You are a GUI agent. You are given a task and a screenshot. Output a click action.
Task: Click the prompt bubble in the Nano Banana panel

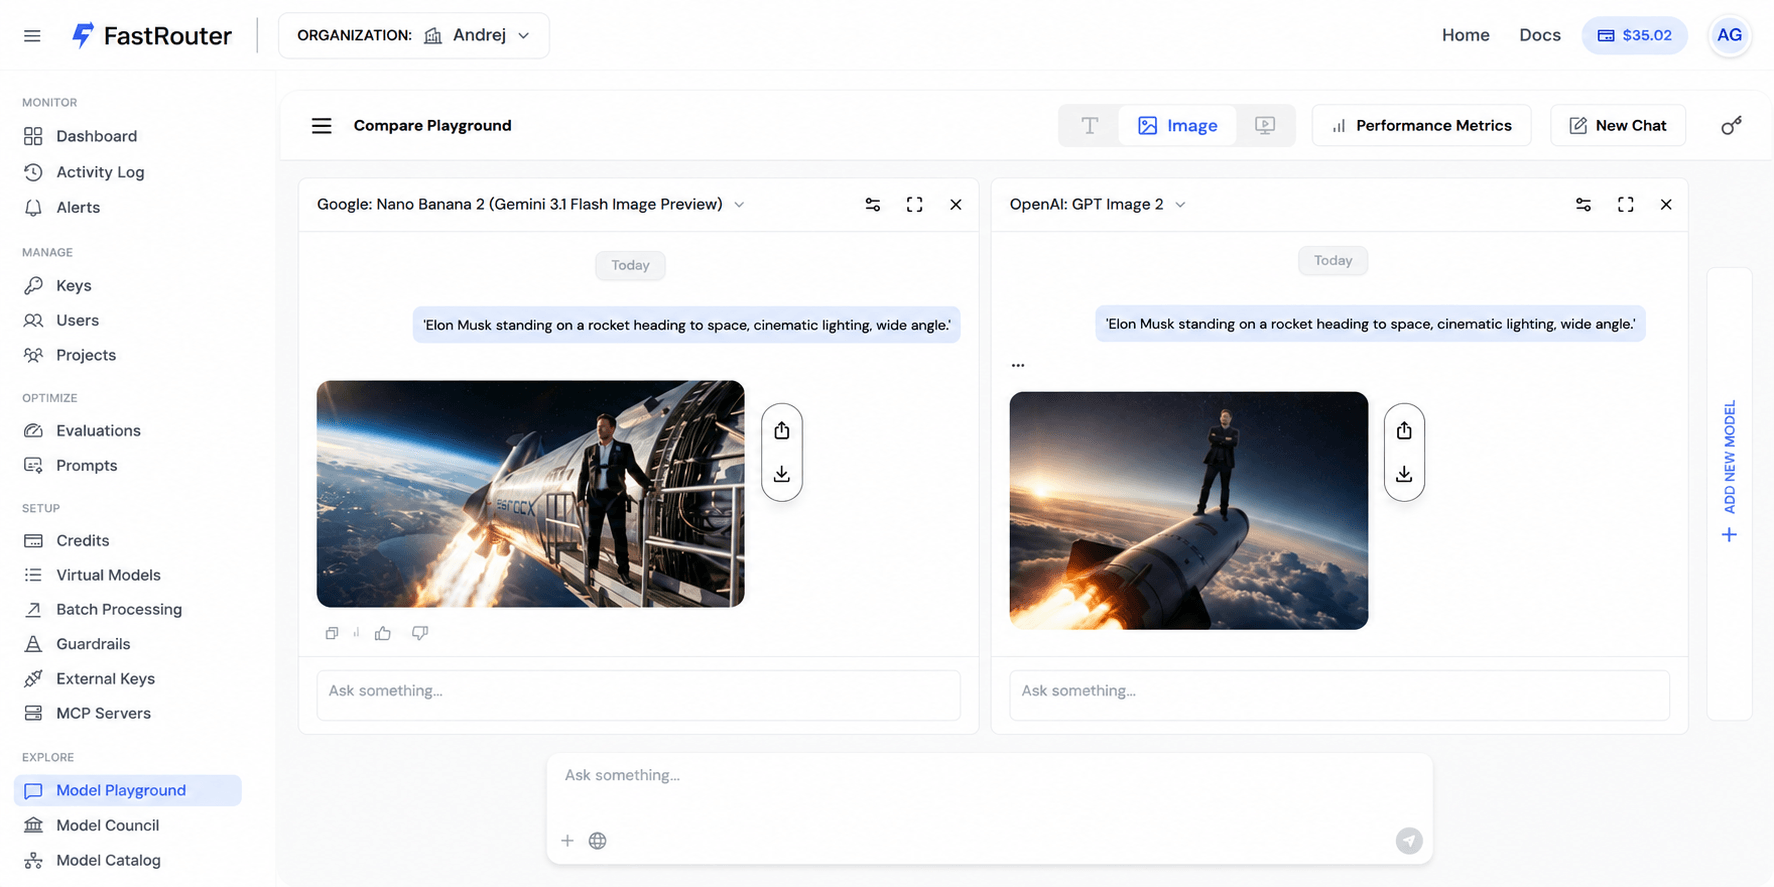(x=686, y=325)
